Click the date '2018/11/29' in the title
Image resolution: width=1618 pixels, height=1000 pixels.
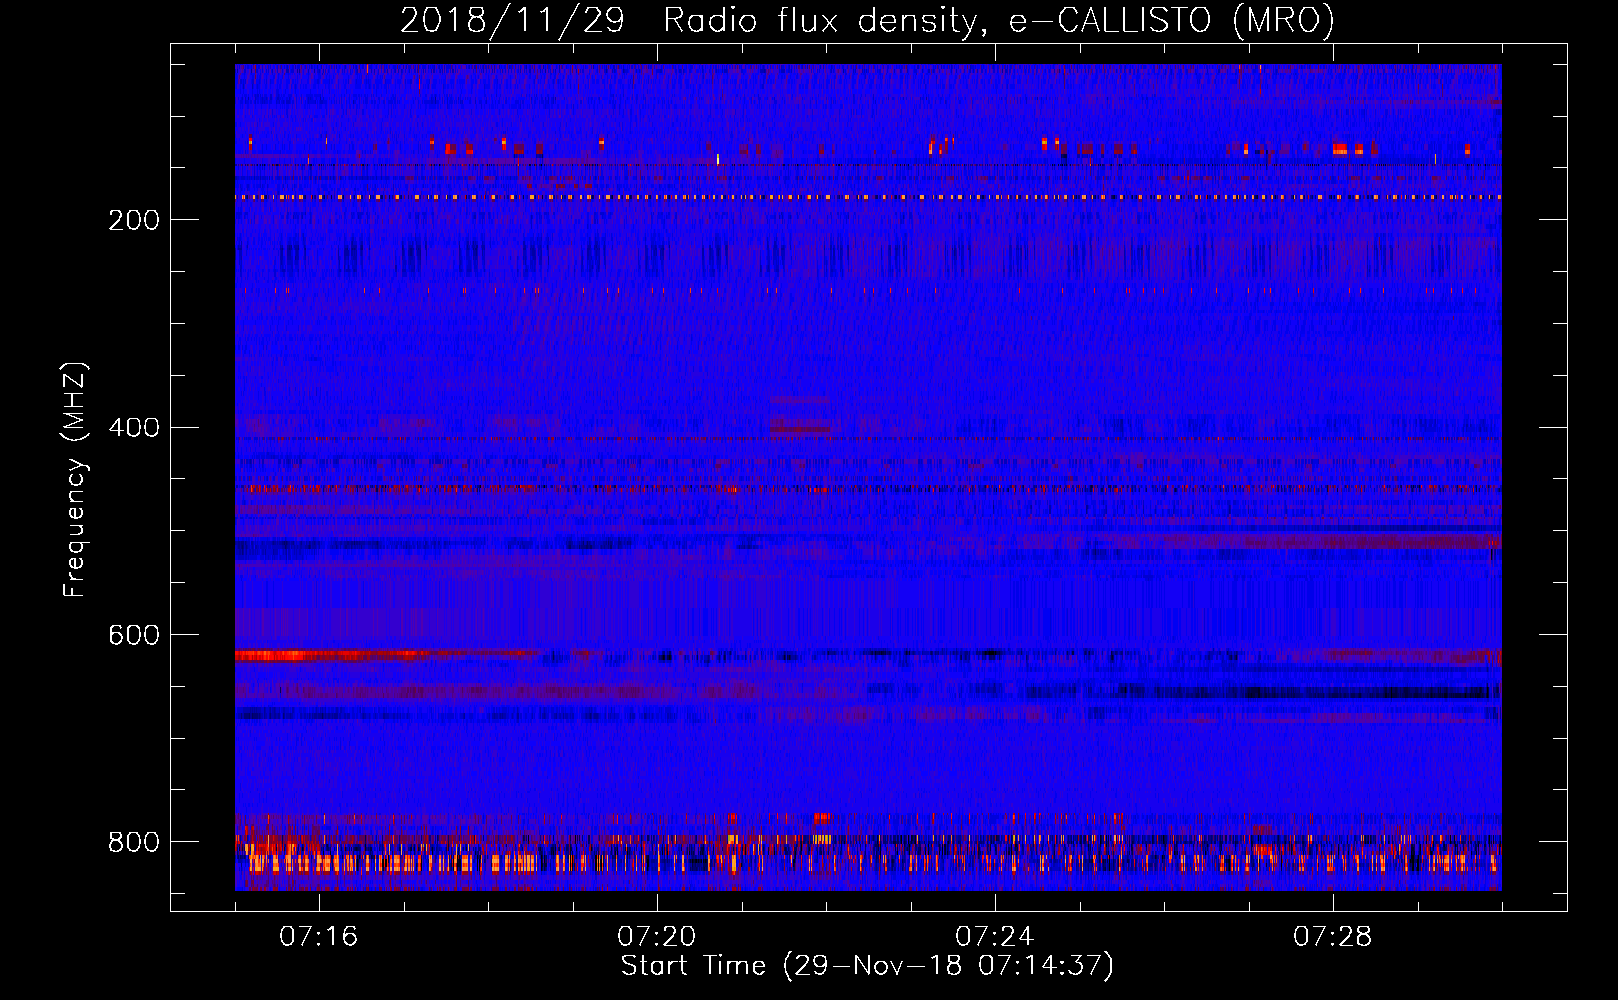(x=512, y=21)
